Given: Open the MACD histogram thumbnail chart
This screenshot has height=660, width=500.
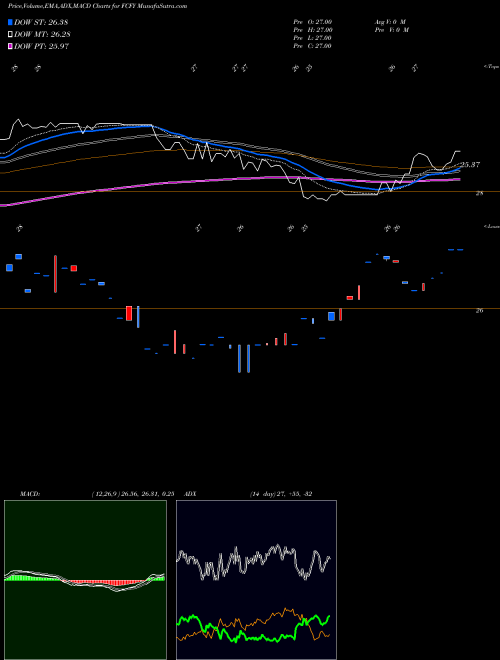Looking at the screenshot, I should click(x=85, y=580).
